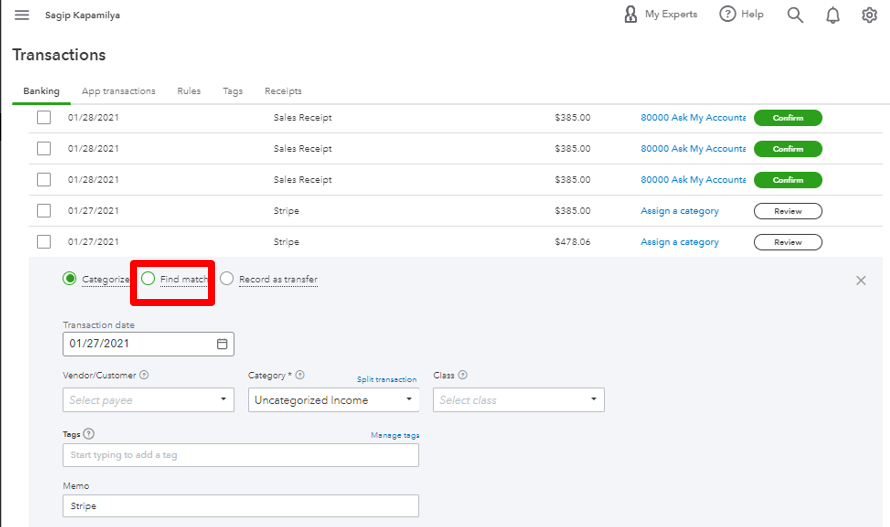Switch to the App transactions tab

[118, 91]
